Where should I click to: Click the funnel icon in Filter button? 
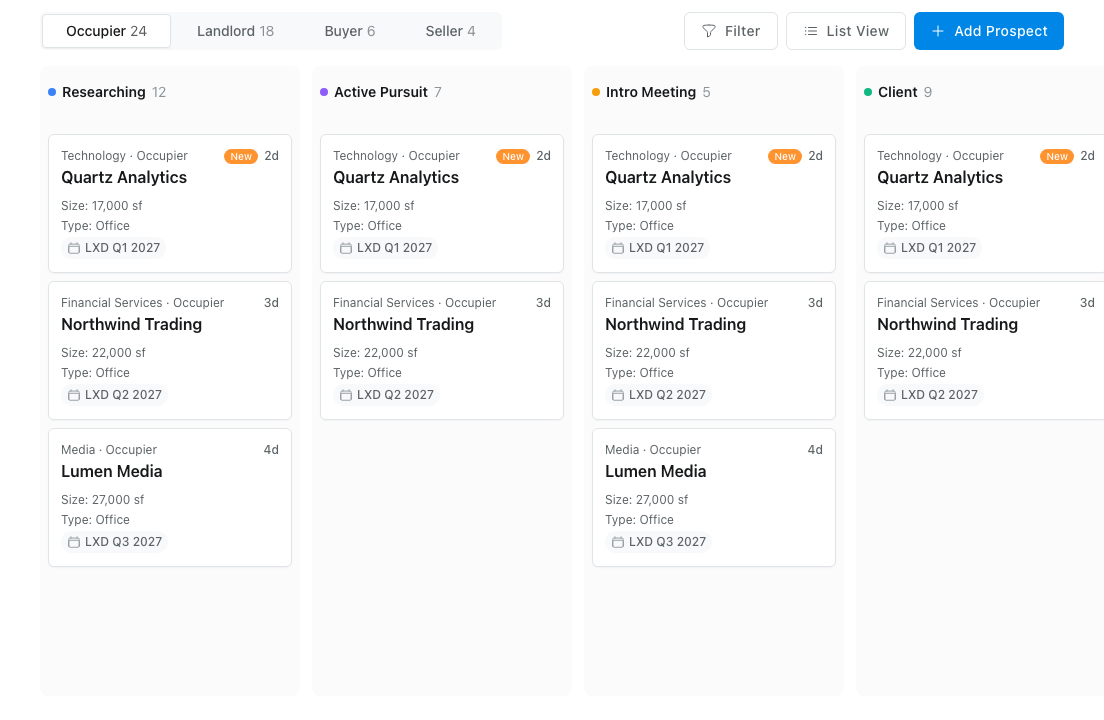coord(709,31)
